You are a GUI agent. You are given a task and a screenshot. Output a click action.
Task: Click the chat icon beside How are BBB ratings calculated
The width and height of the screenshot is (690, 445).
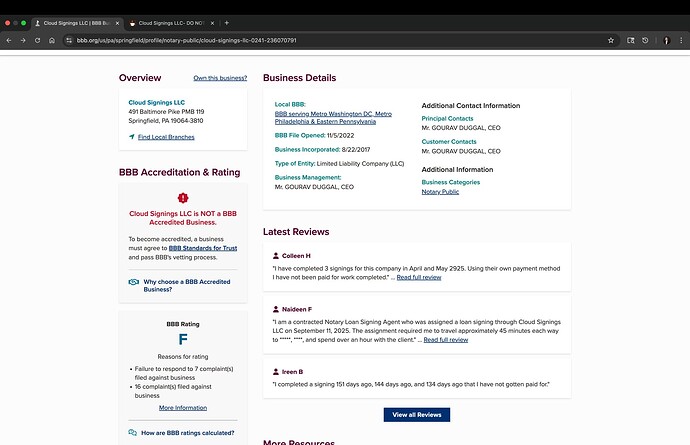(133, 433)
